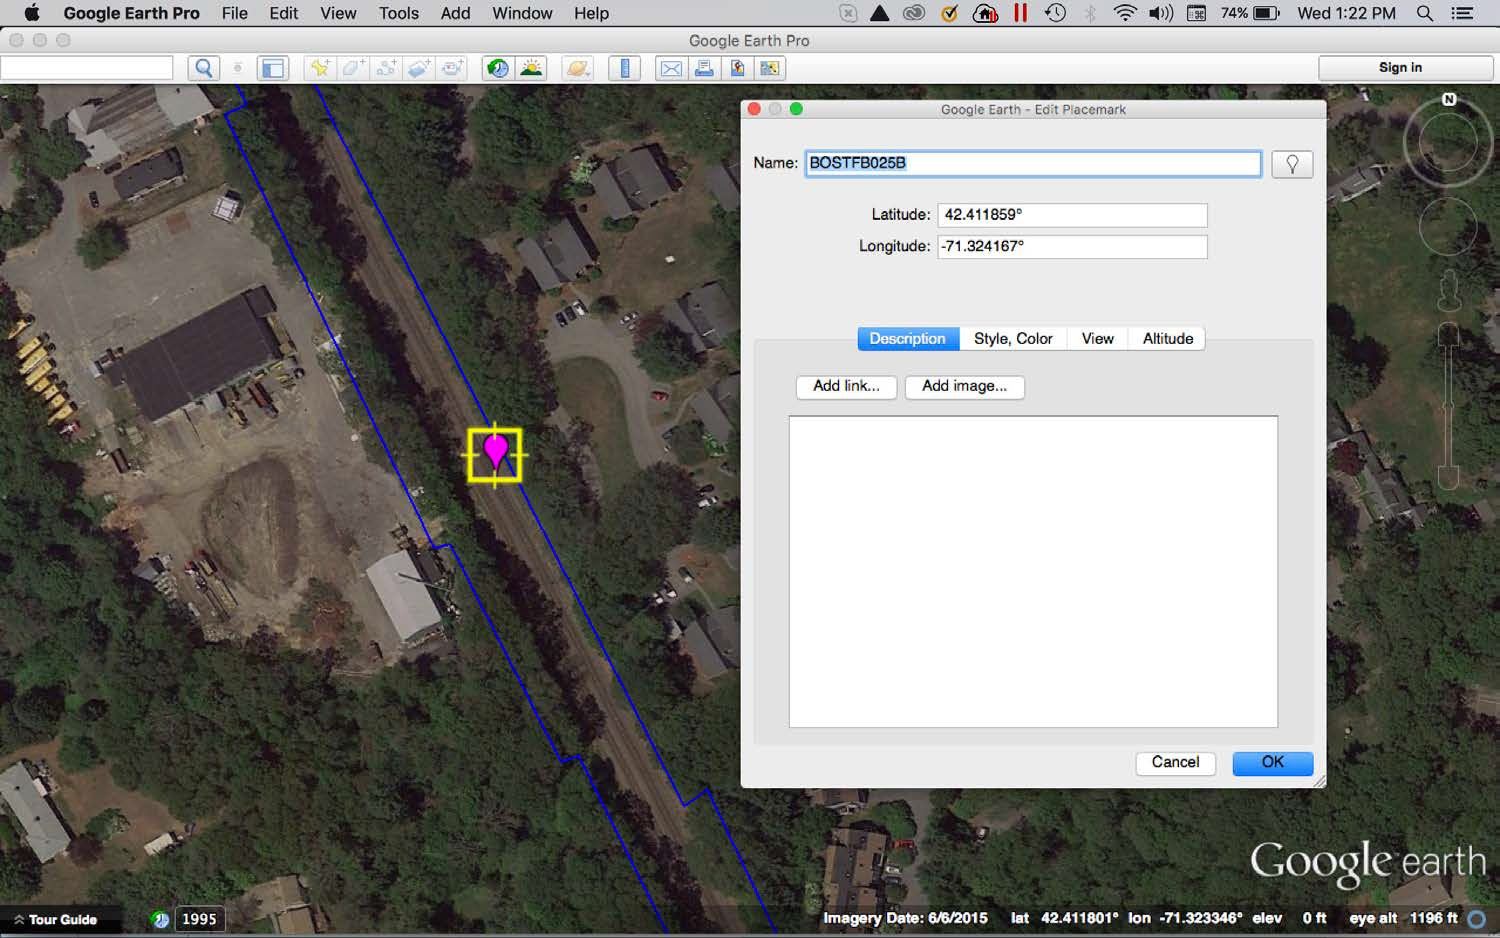This screenshot has height=938, width=1500.
Task: Switch to the Style, Color tab
Action: pyautogui.click(x=1012, y=339)
